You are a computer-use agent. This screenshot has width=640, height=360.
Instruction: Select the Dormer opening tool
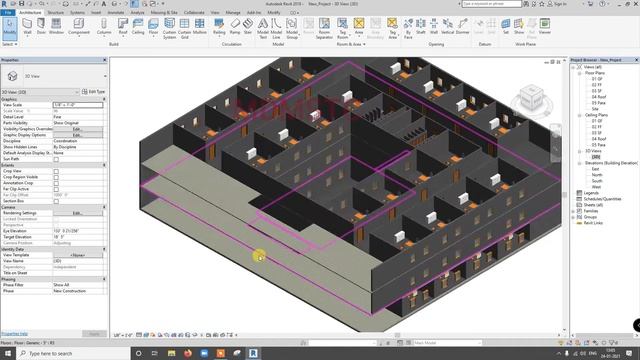point(462,27)
